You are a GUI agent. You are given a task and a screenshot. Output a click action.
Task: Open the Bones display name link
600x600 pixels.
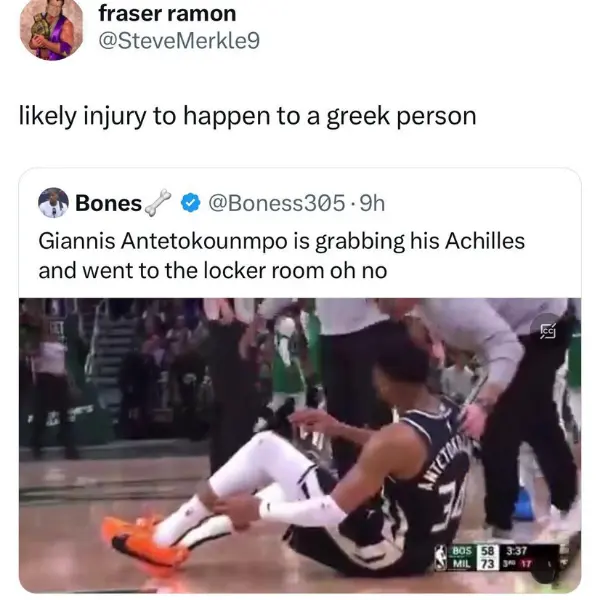tap(109, 203)
